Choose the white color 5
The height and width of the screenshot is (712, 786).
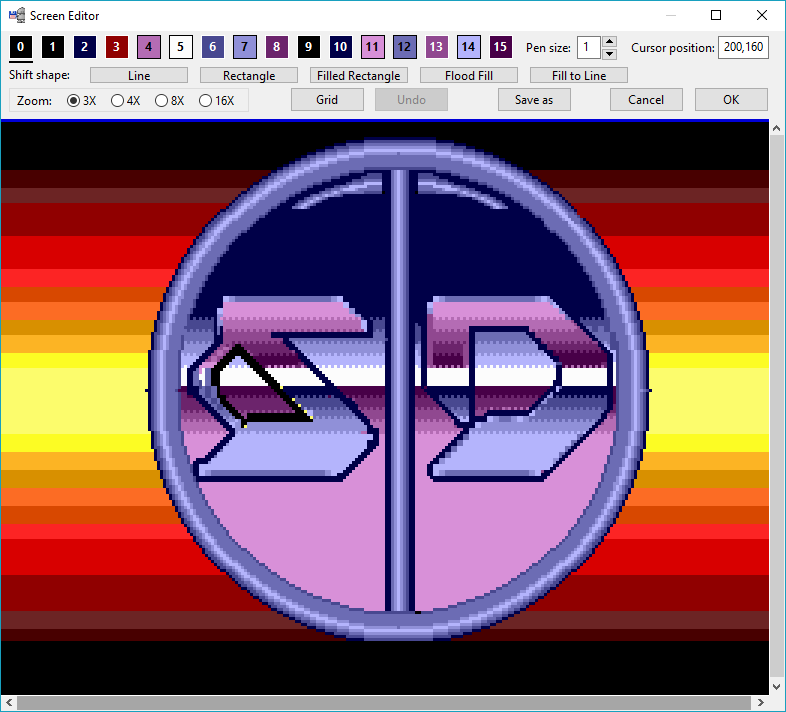click(x=180, y=47)
